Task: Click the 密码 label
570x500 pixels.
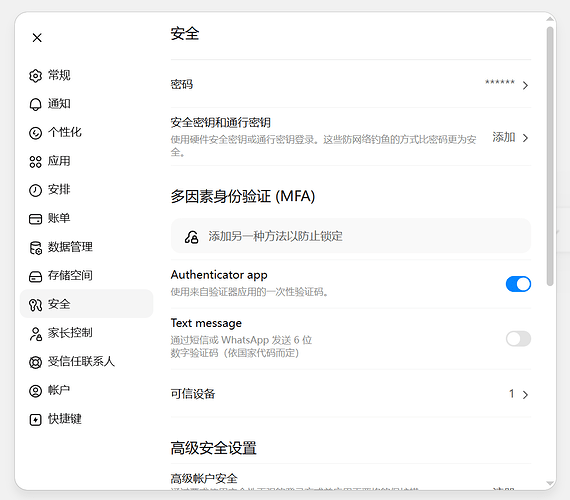Action: tap(182, 85)
